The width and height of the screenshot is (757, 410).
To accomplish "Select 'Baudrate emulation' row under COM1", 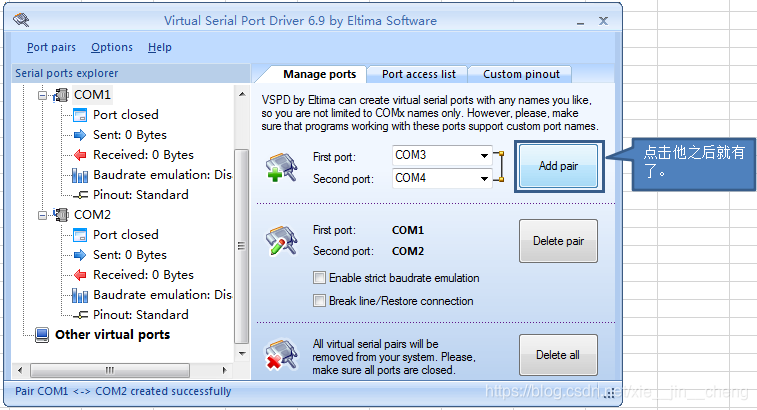I will click(x=162, y=174).
